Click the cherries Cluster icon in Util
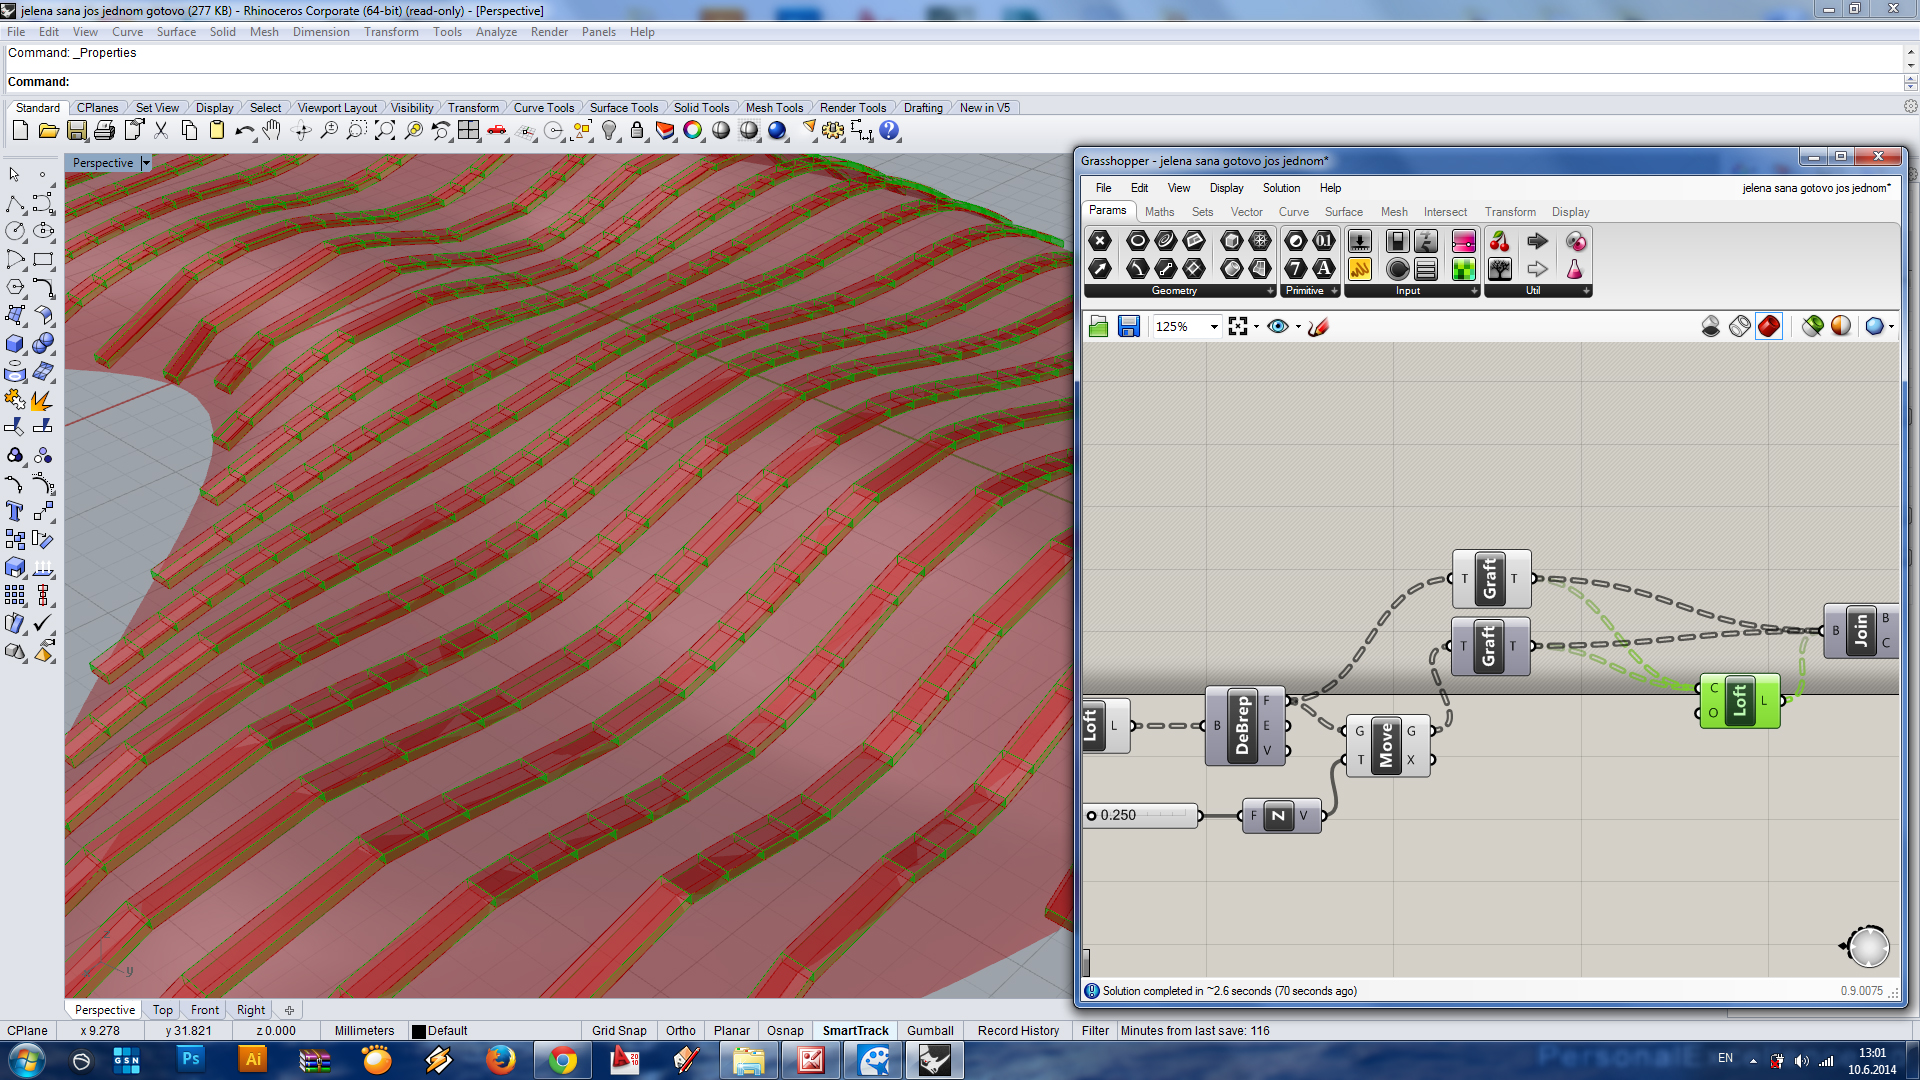1920x1080 pixels. point(1499,241)
